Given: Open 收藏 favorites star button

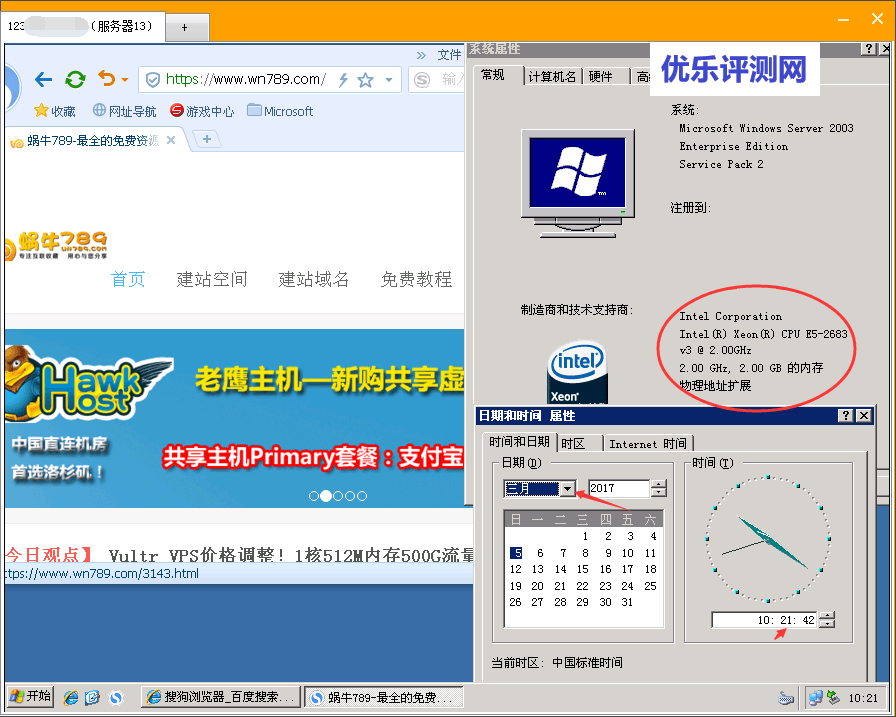Looking at the screenshot, I should (x=55, y=111).
